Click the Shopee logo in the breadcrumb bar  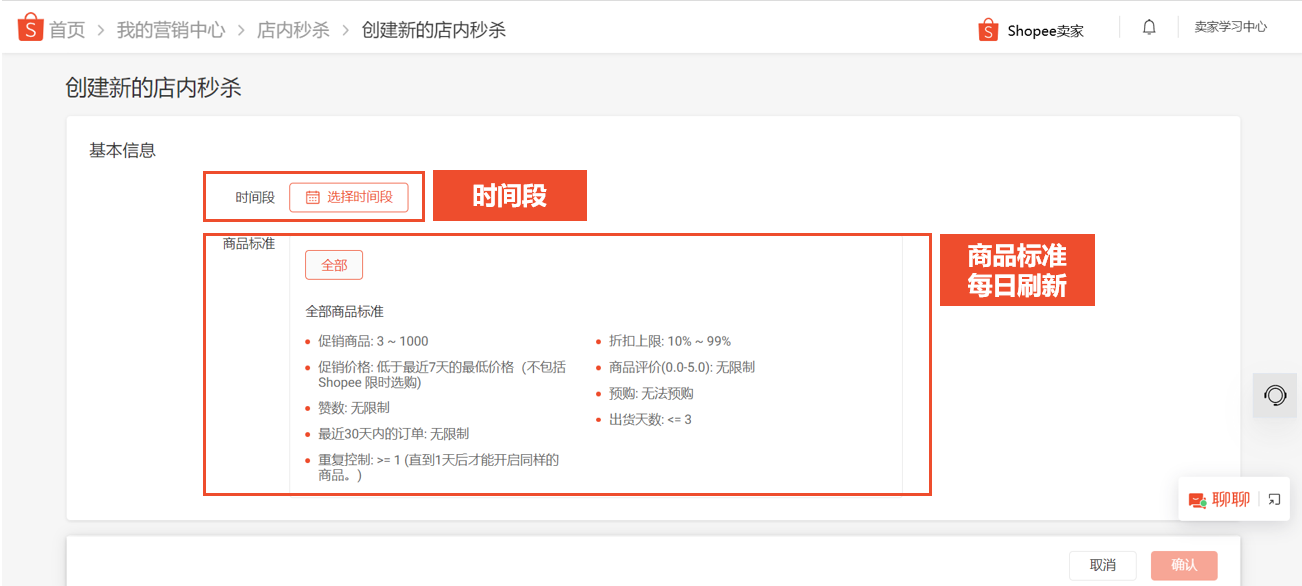coord(29,27)
